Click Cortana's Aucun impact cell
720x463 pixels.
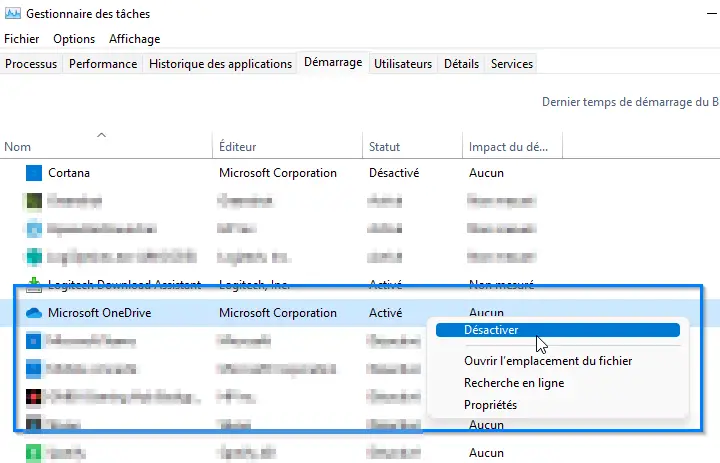pos(486,173)
